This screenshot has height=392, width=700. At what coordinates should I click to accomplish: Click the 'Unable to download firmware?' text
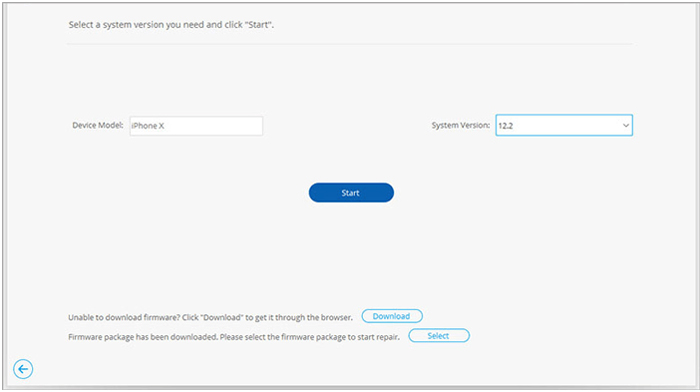[210, 317]
